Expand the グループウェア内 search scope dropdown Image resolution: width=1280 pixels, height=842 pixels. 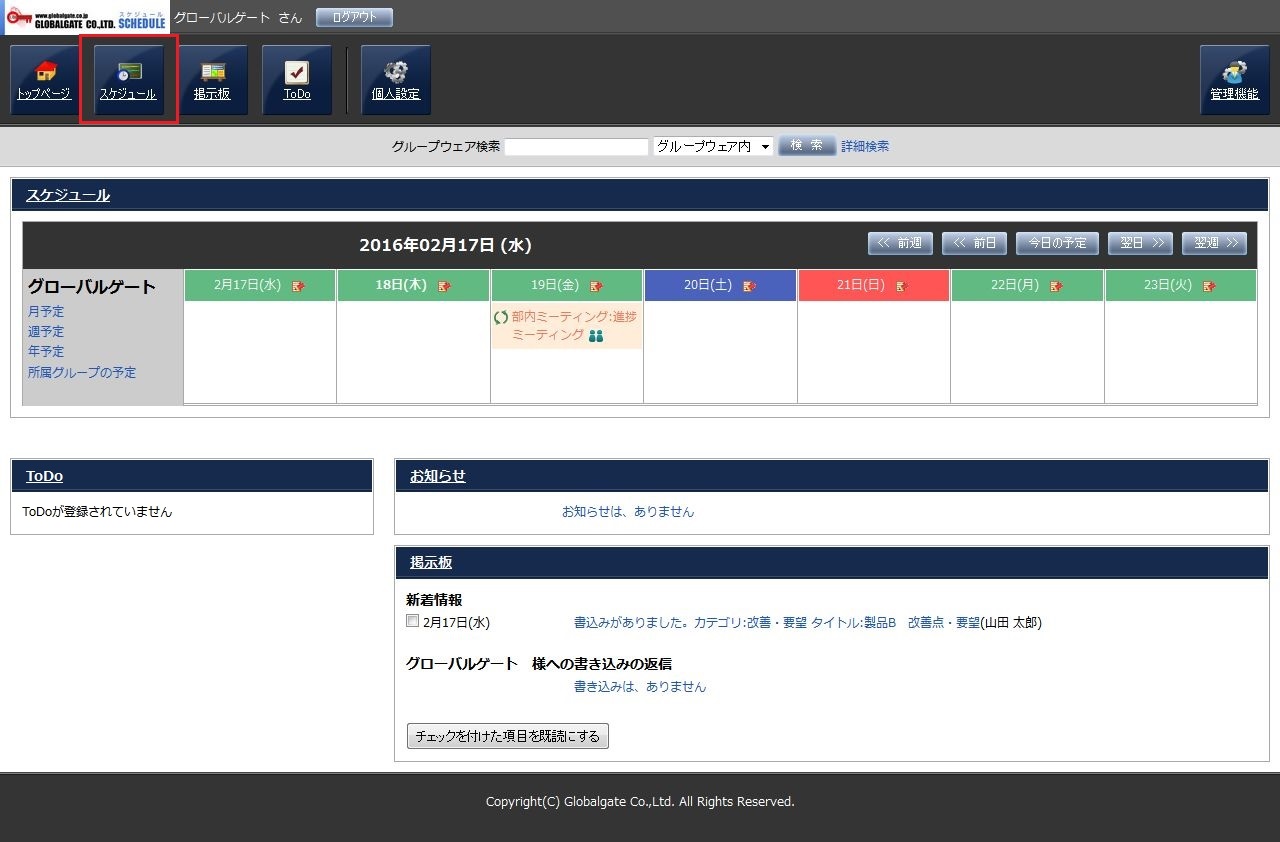pyautogui.click(x=713, y=146)
